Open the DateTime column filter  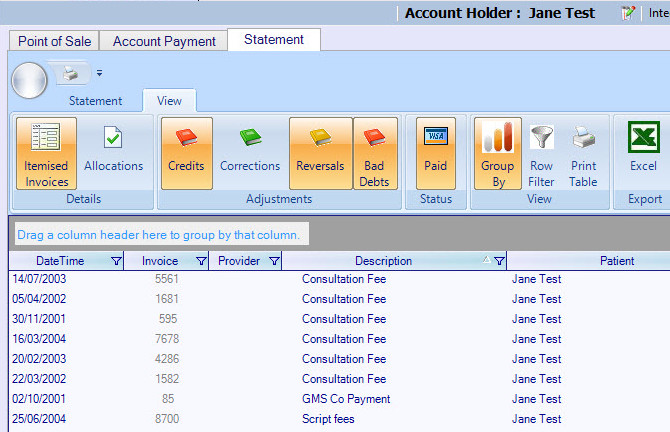tap(116, 261)
